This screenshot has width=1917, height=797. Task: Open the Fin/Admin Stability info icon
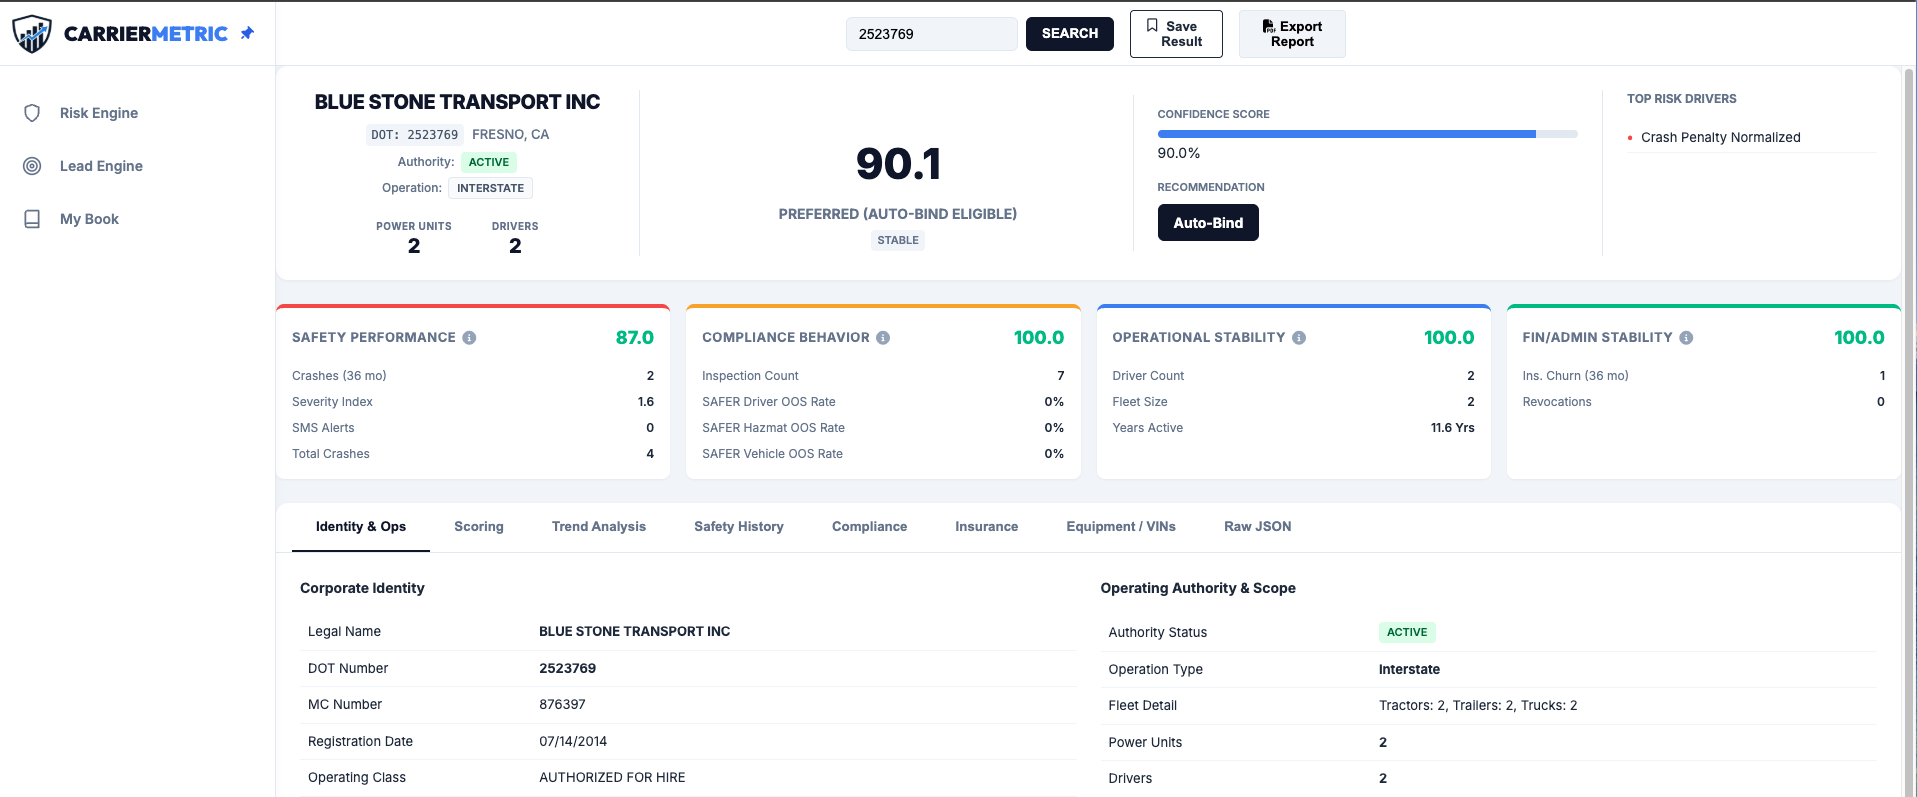tap(1686, 338)
